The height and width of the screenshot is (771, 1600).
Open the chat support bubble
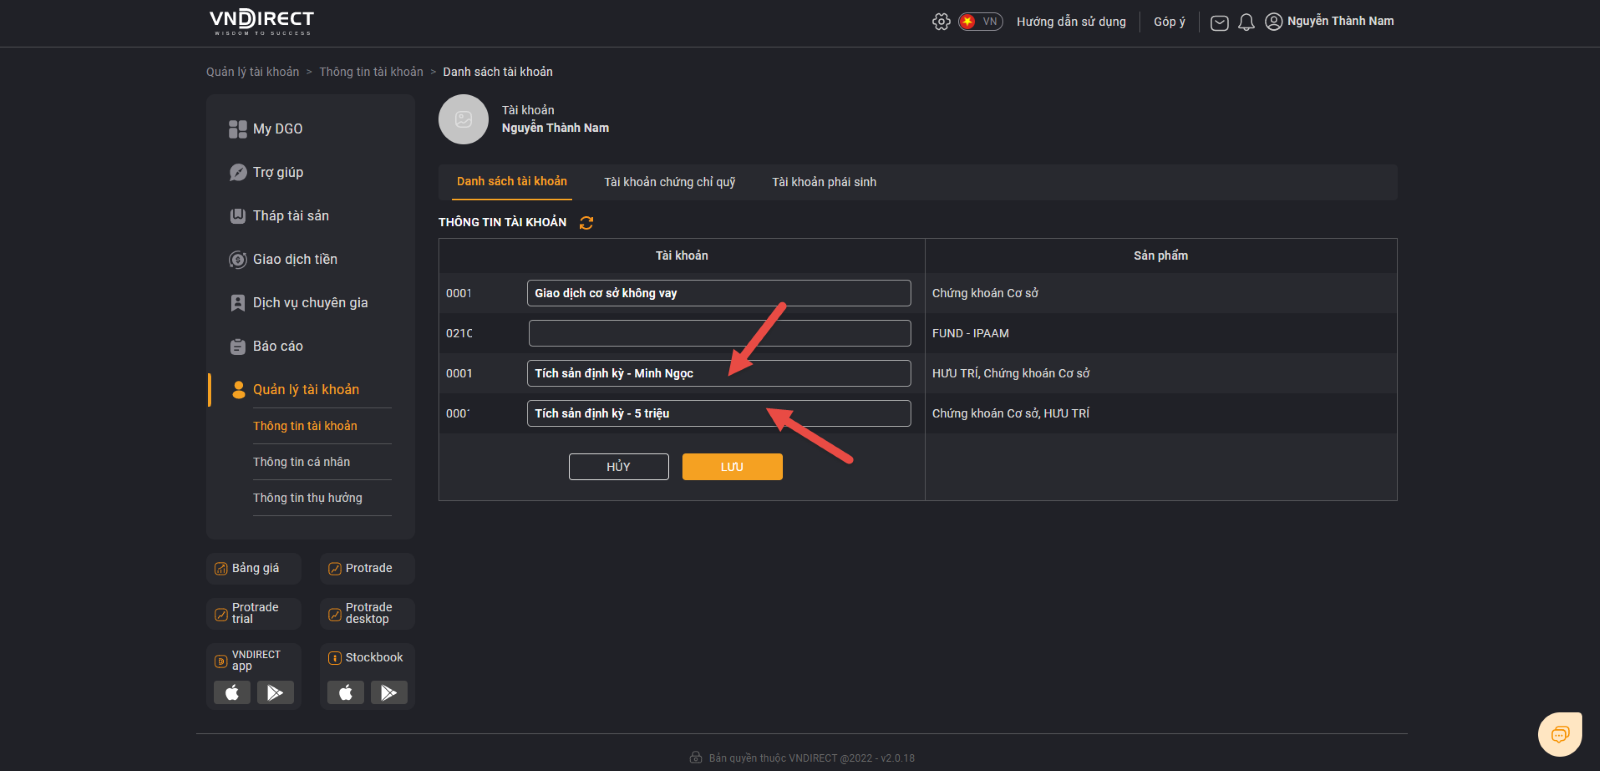(x=1560, y=735)
